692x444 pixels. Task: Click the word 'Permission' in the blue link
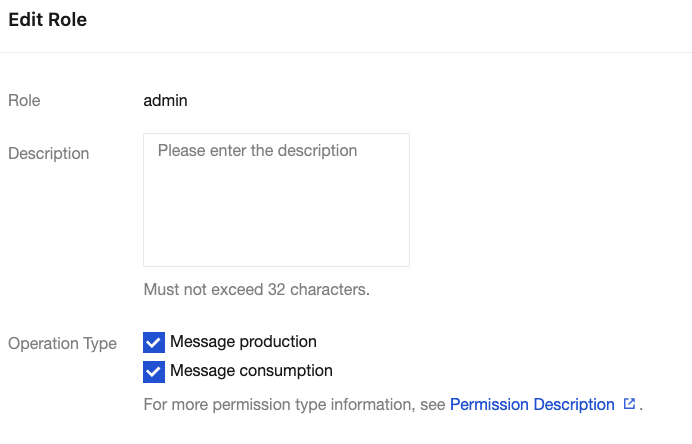point(488,405)
